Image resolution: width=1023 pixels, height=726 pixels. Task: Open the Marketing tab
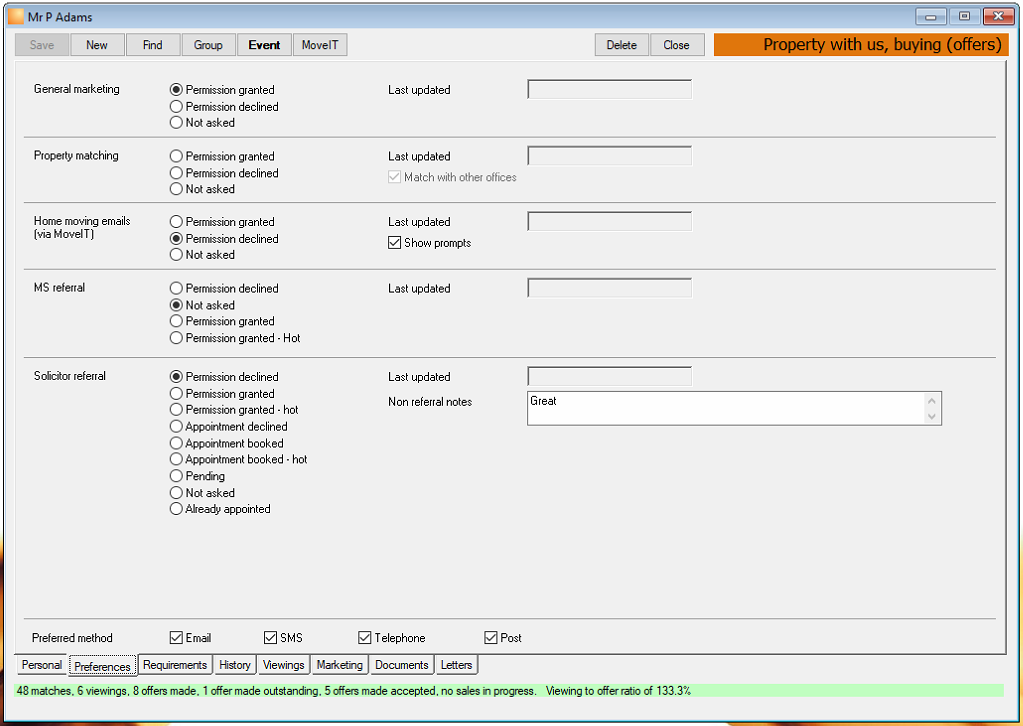point(339,665)
